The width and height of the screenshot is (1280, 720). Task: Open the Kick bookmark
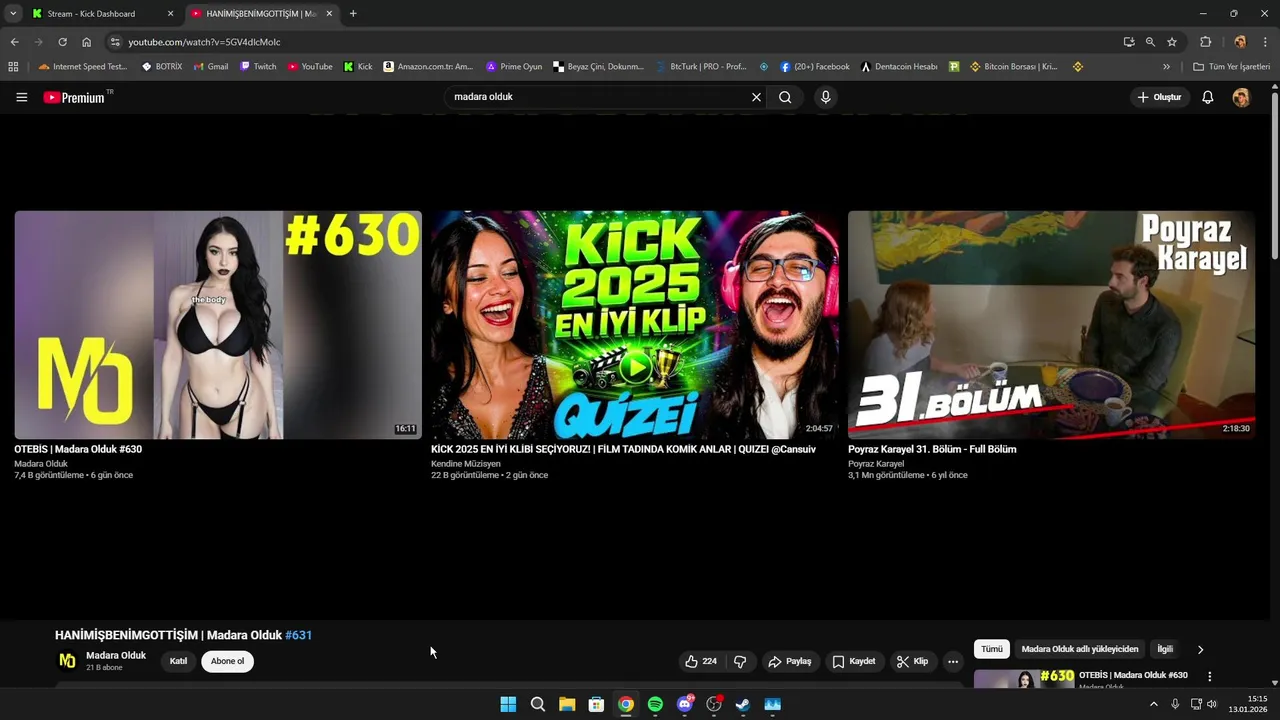click(x=358, y=67)
